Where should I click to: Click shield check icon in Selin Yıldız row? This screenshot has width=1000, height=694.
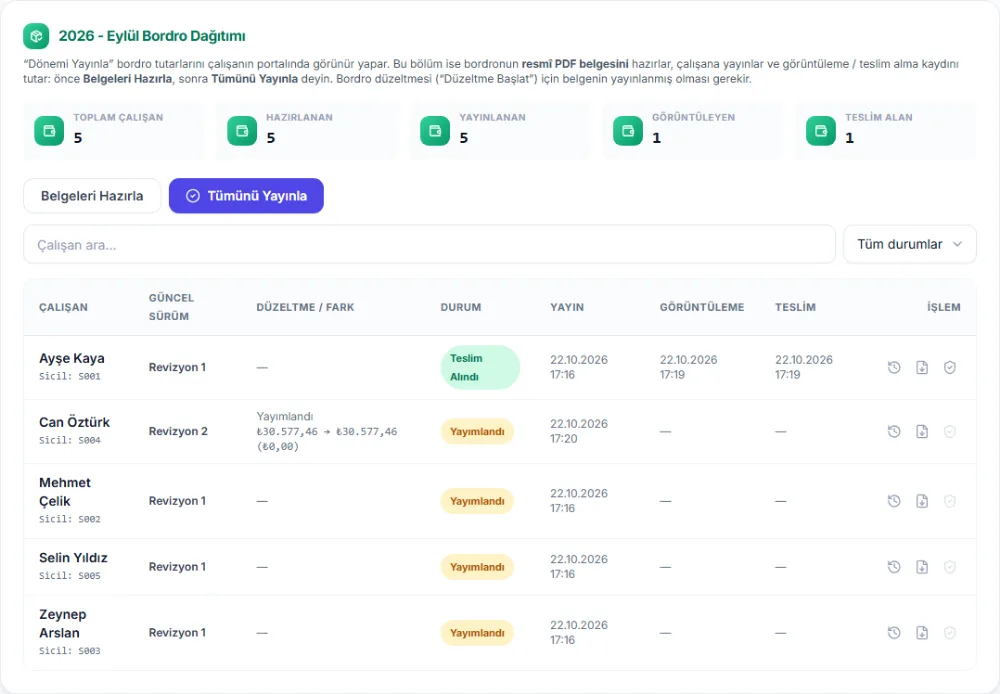tap(950, 566)
